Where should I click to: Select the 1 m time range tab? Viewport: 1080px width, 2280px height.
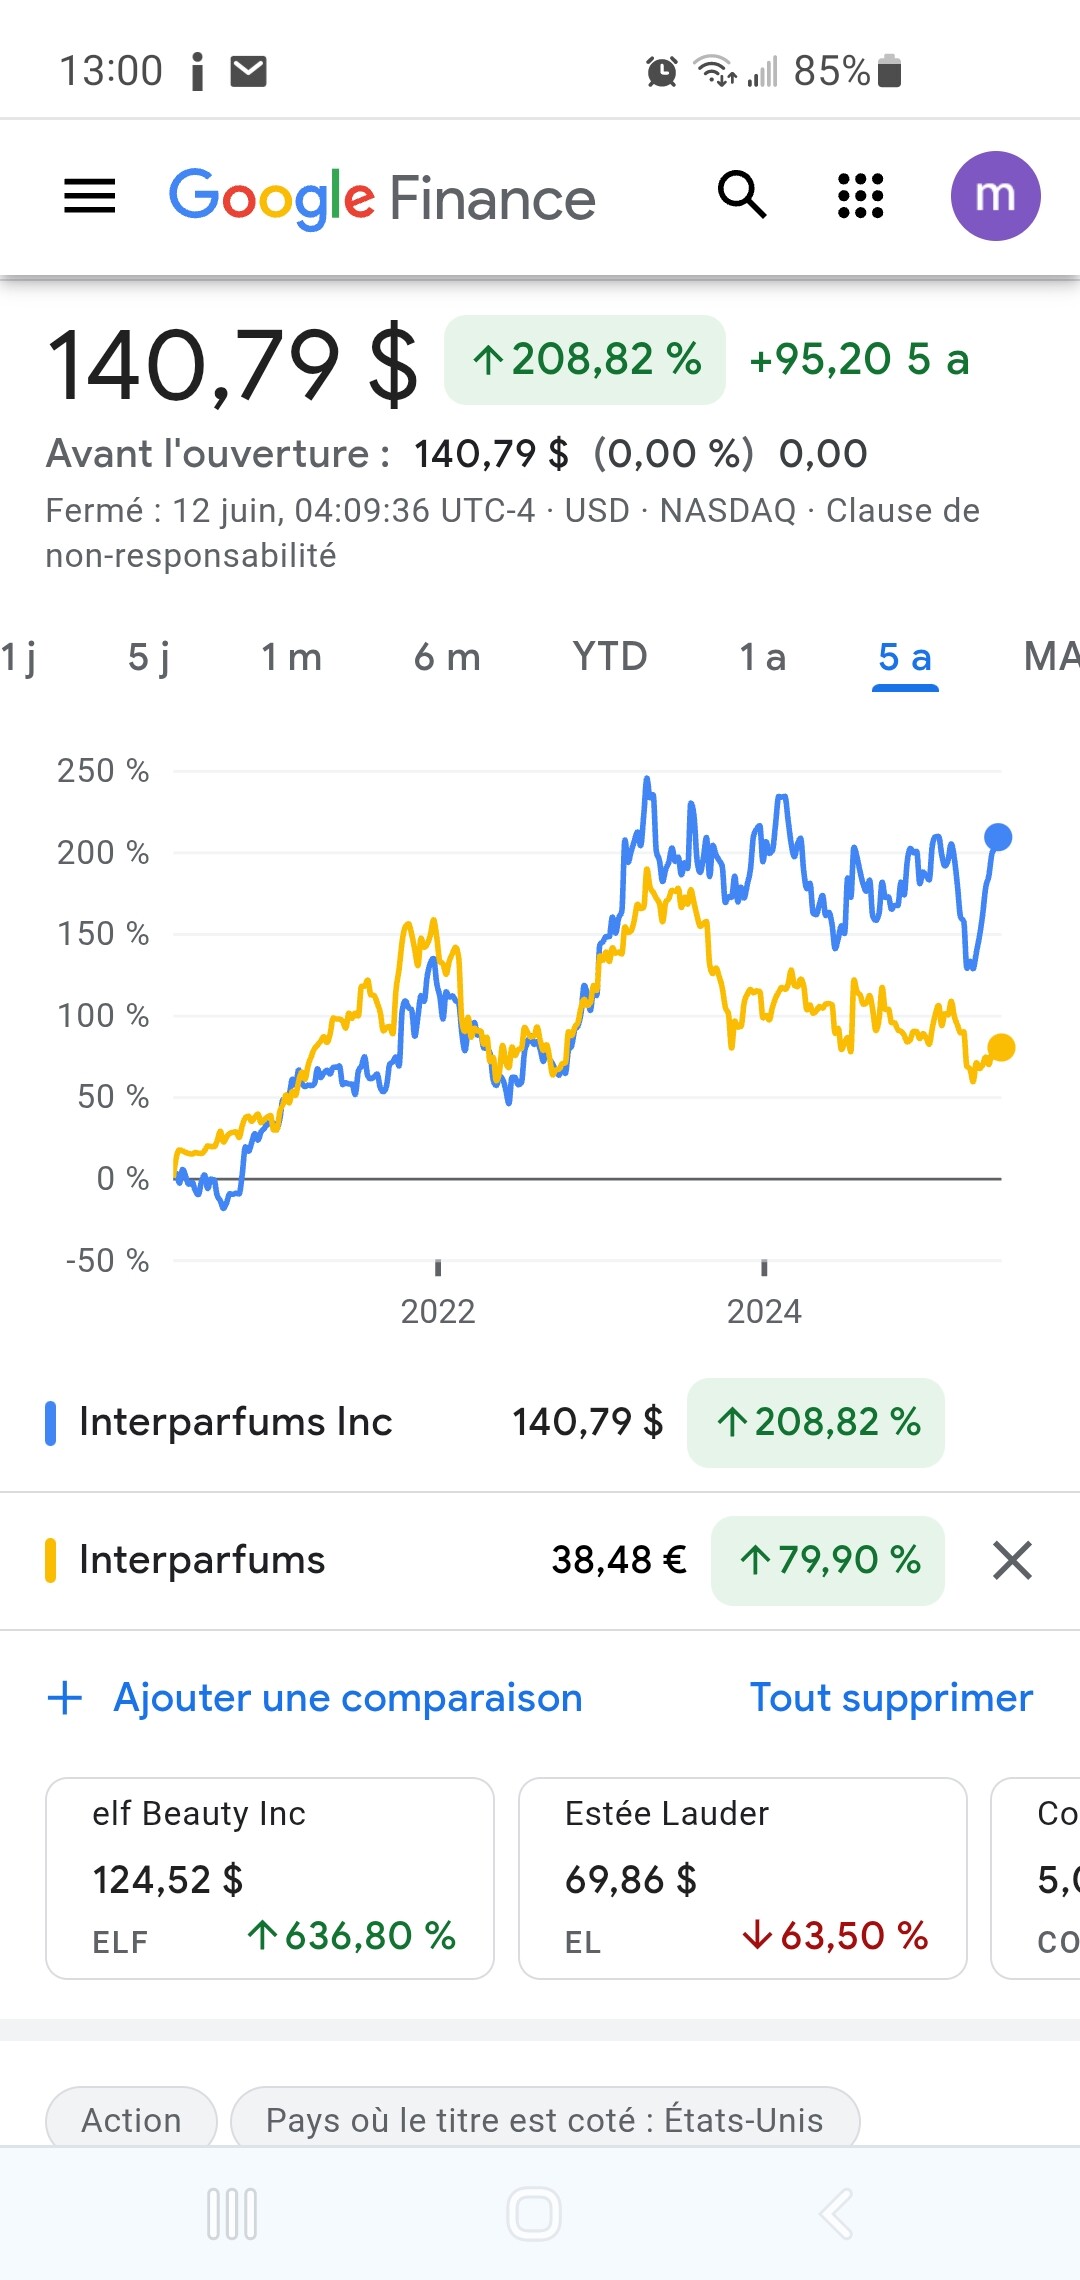(291, 658)
